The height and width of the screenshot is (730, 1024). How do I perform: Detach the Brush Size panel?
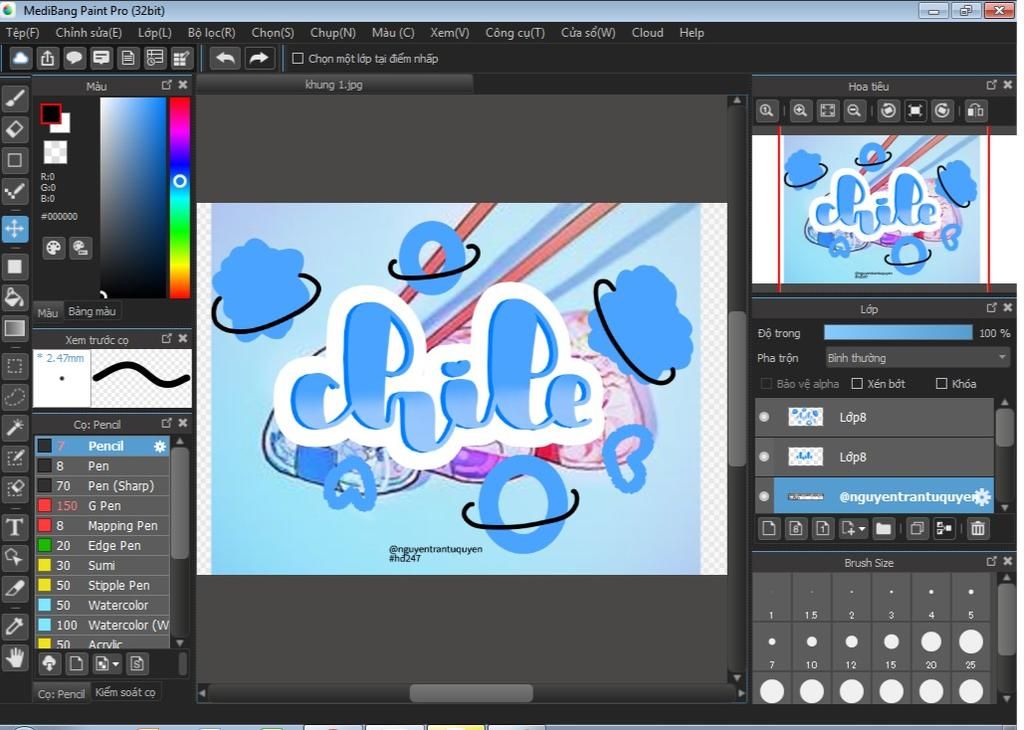pos(991,561)
